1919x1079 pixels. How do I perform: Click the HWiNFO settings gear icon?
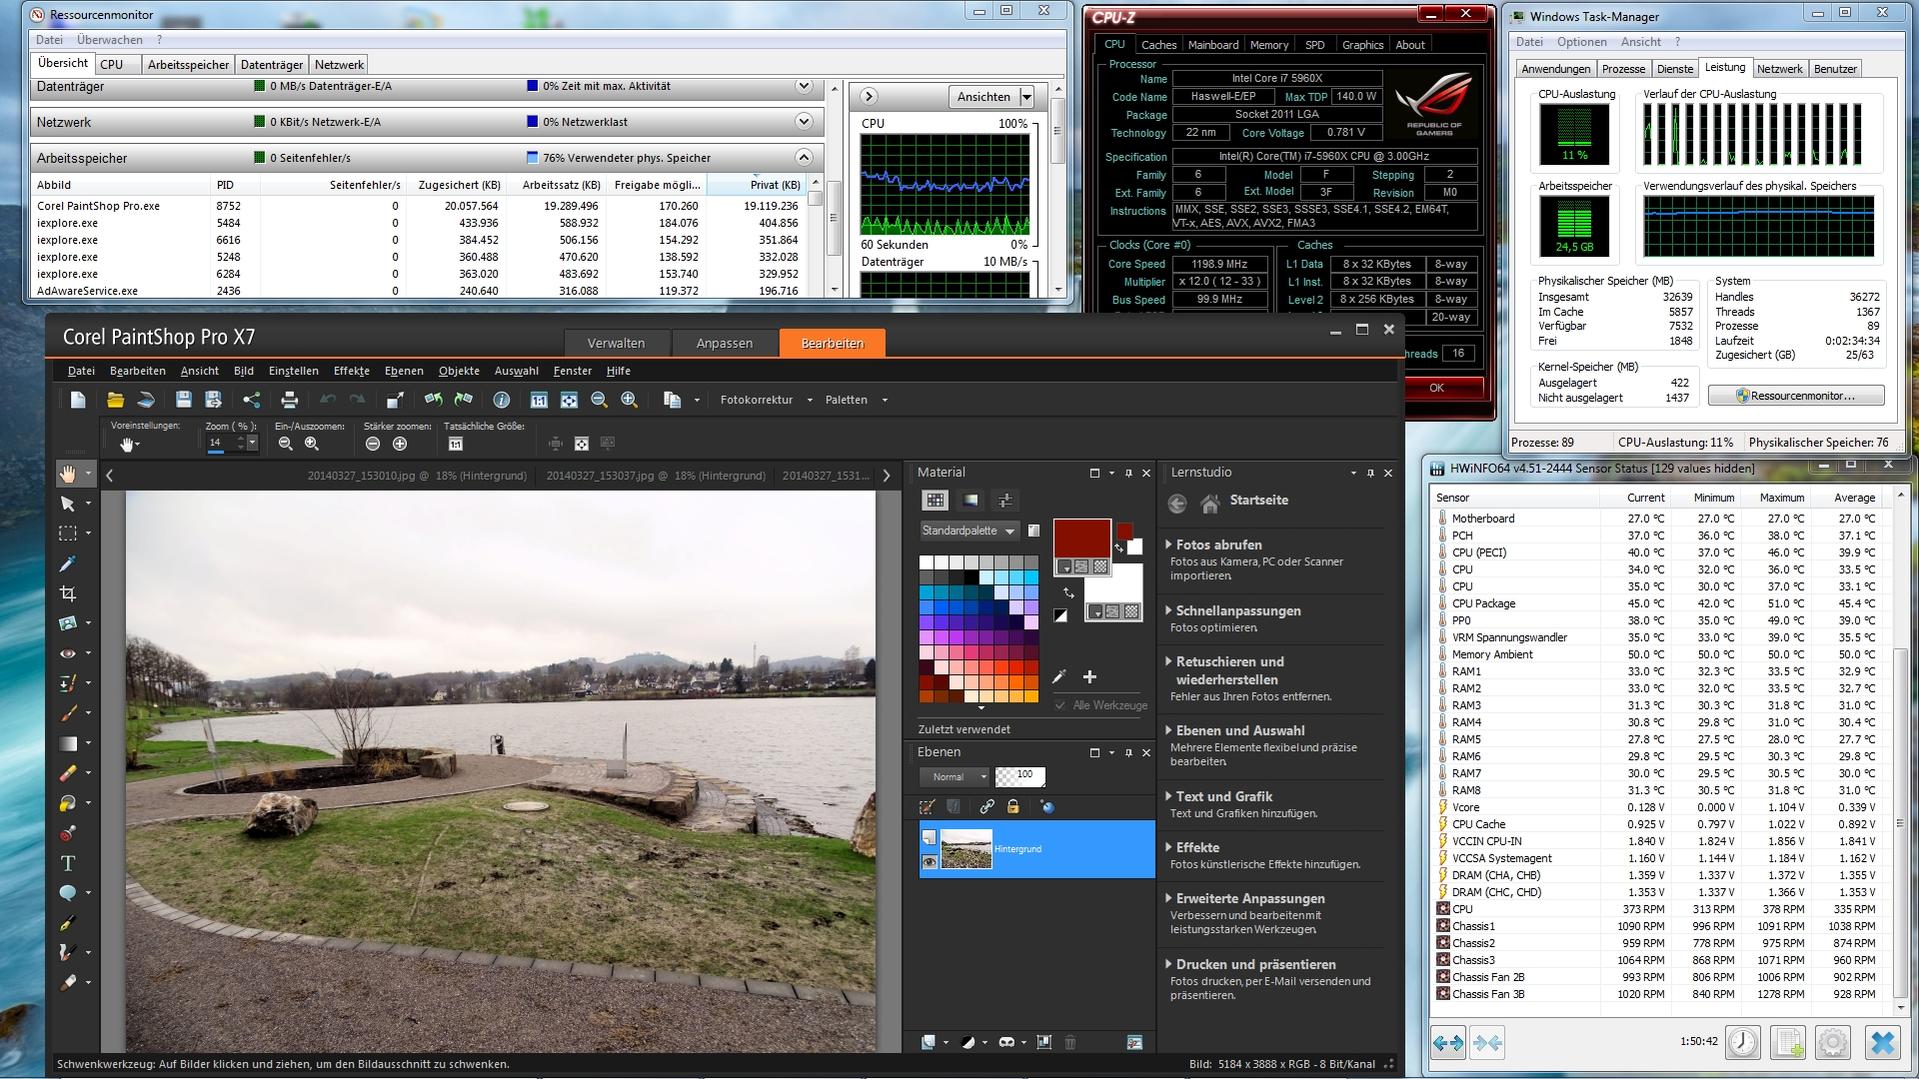tap(1832, 1043)
